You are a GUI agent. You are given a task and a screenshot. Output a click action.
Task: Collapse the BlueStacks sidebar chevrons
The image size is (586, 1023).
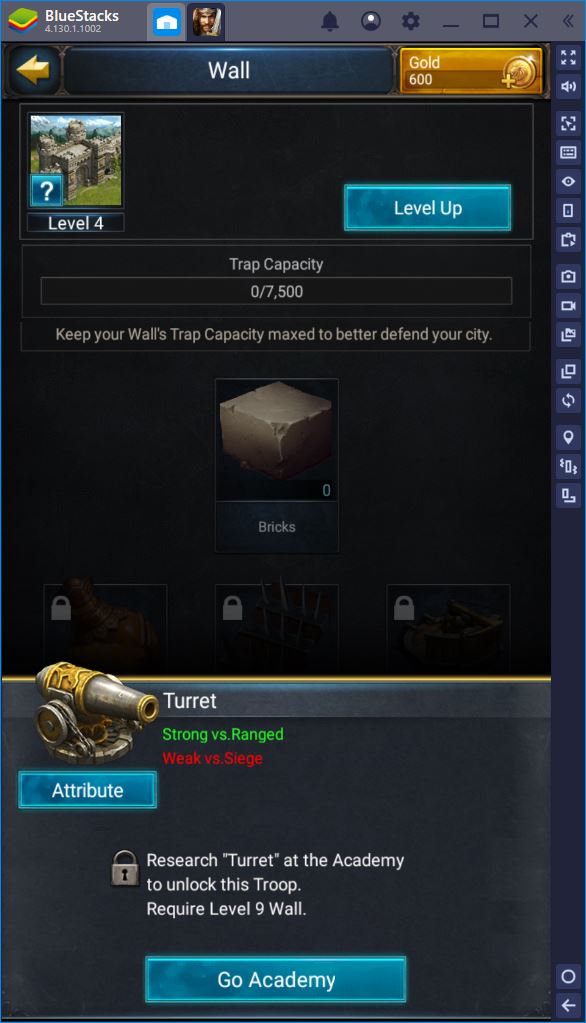point(568,22)
